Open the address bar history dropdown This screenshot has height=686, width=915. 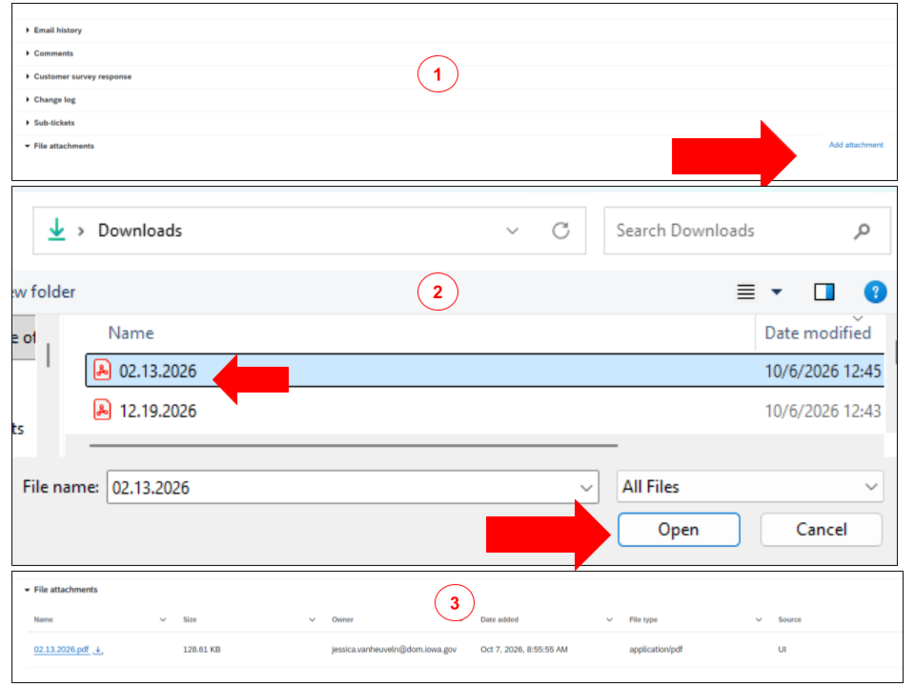pos(512,231)
